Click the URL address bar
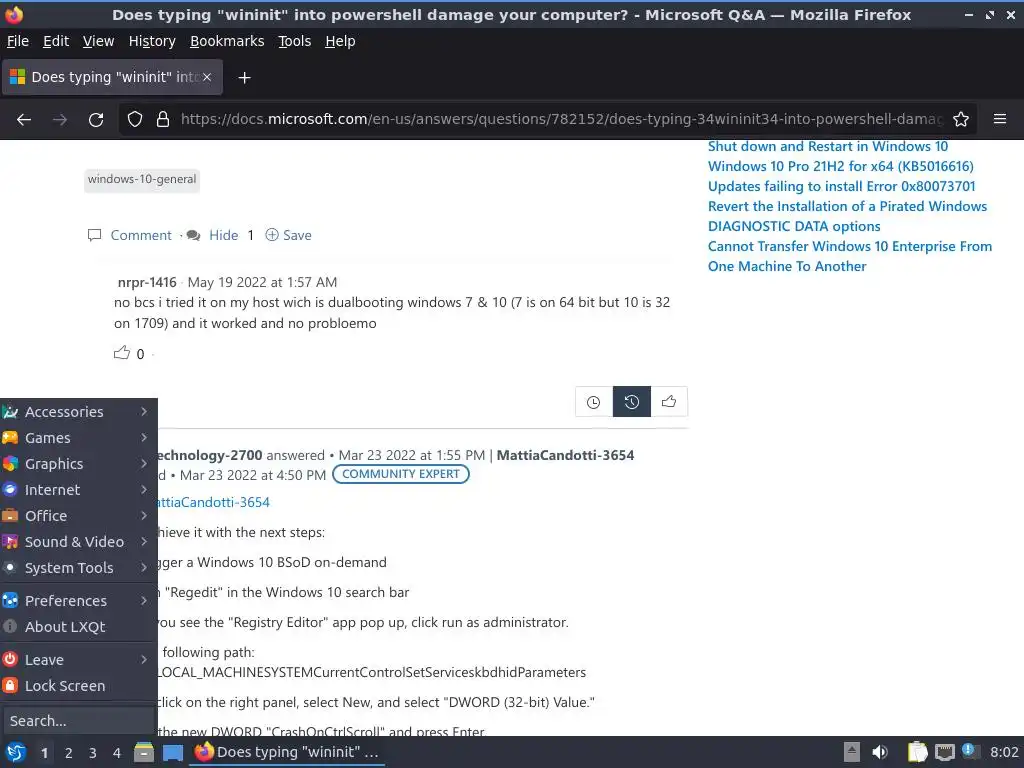 pyautogui.click(x=562, y=120)
